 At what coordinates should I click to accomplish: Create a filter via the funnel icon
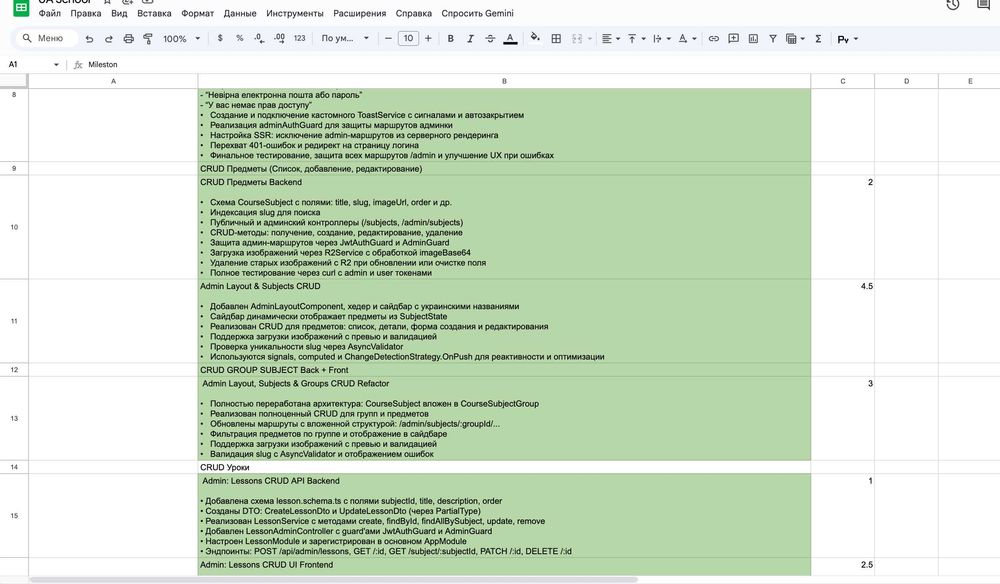pos(772,39)
